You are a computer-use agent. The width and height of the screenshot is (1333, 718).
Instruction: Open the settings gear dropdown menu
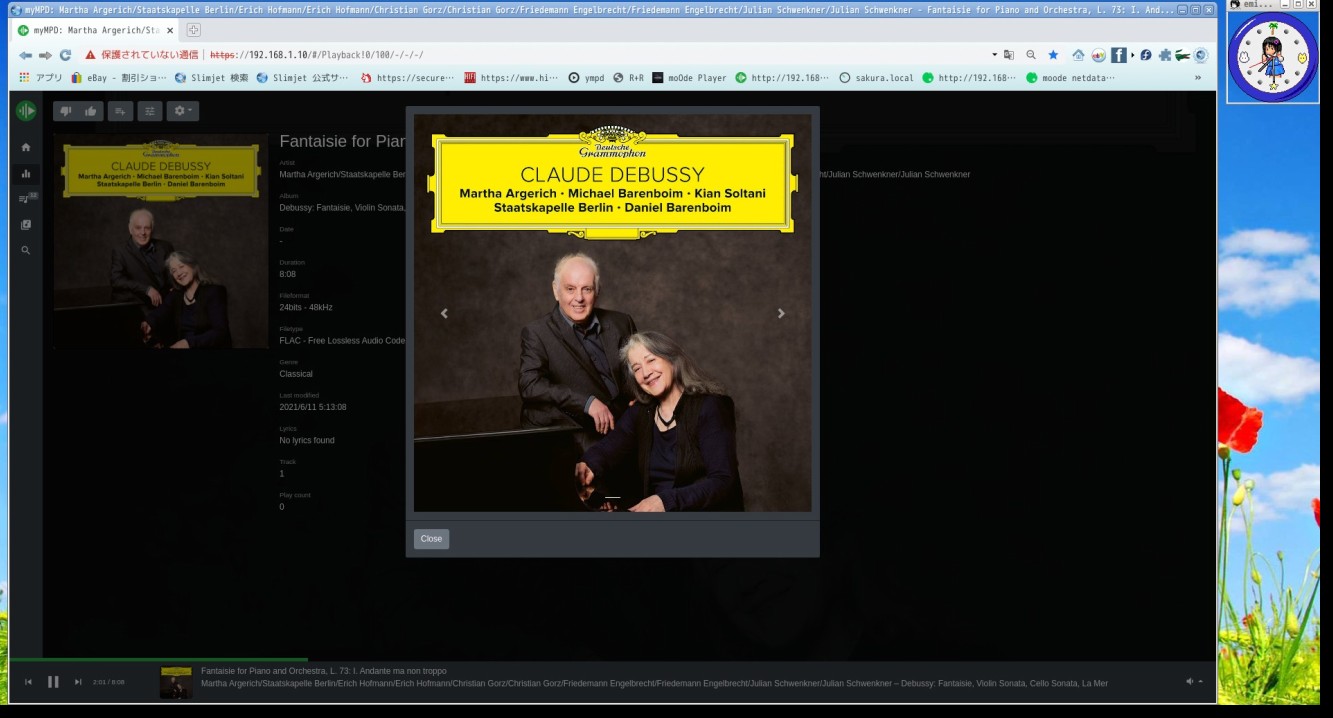coord(180,110)
